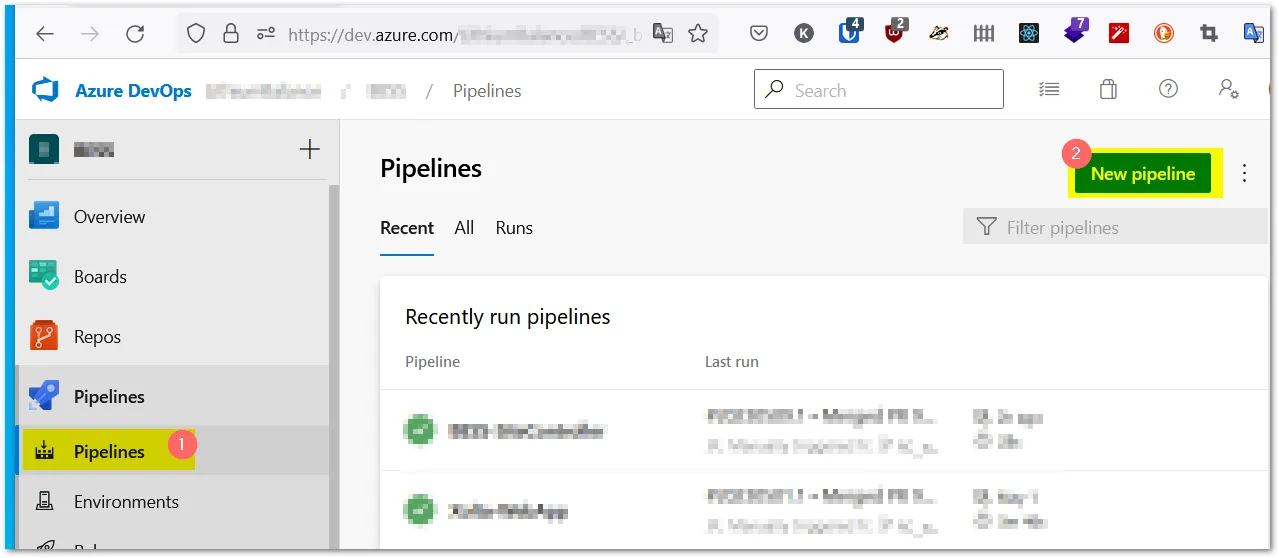The image size is (1279, 558).
Task: Switch to the Recent tab
Action: point(407,228)
